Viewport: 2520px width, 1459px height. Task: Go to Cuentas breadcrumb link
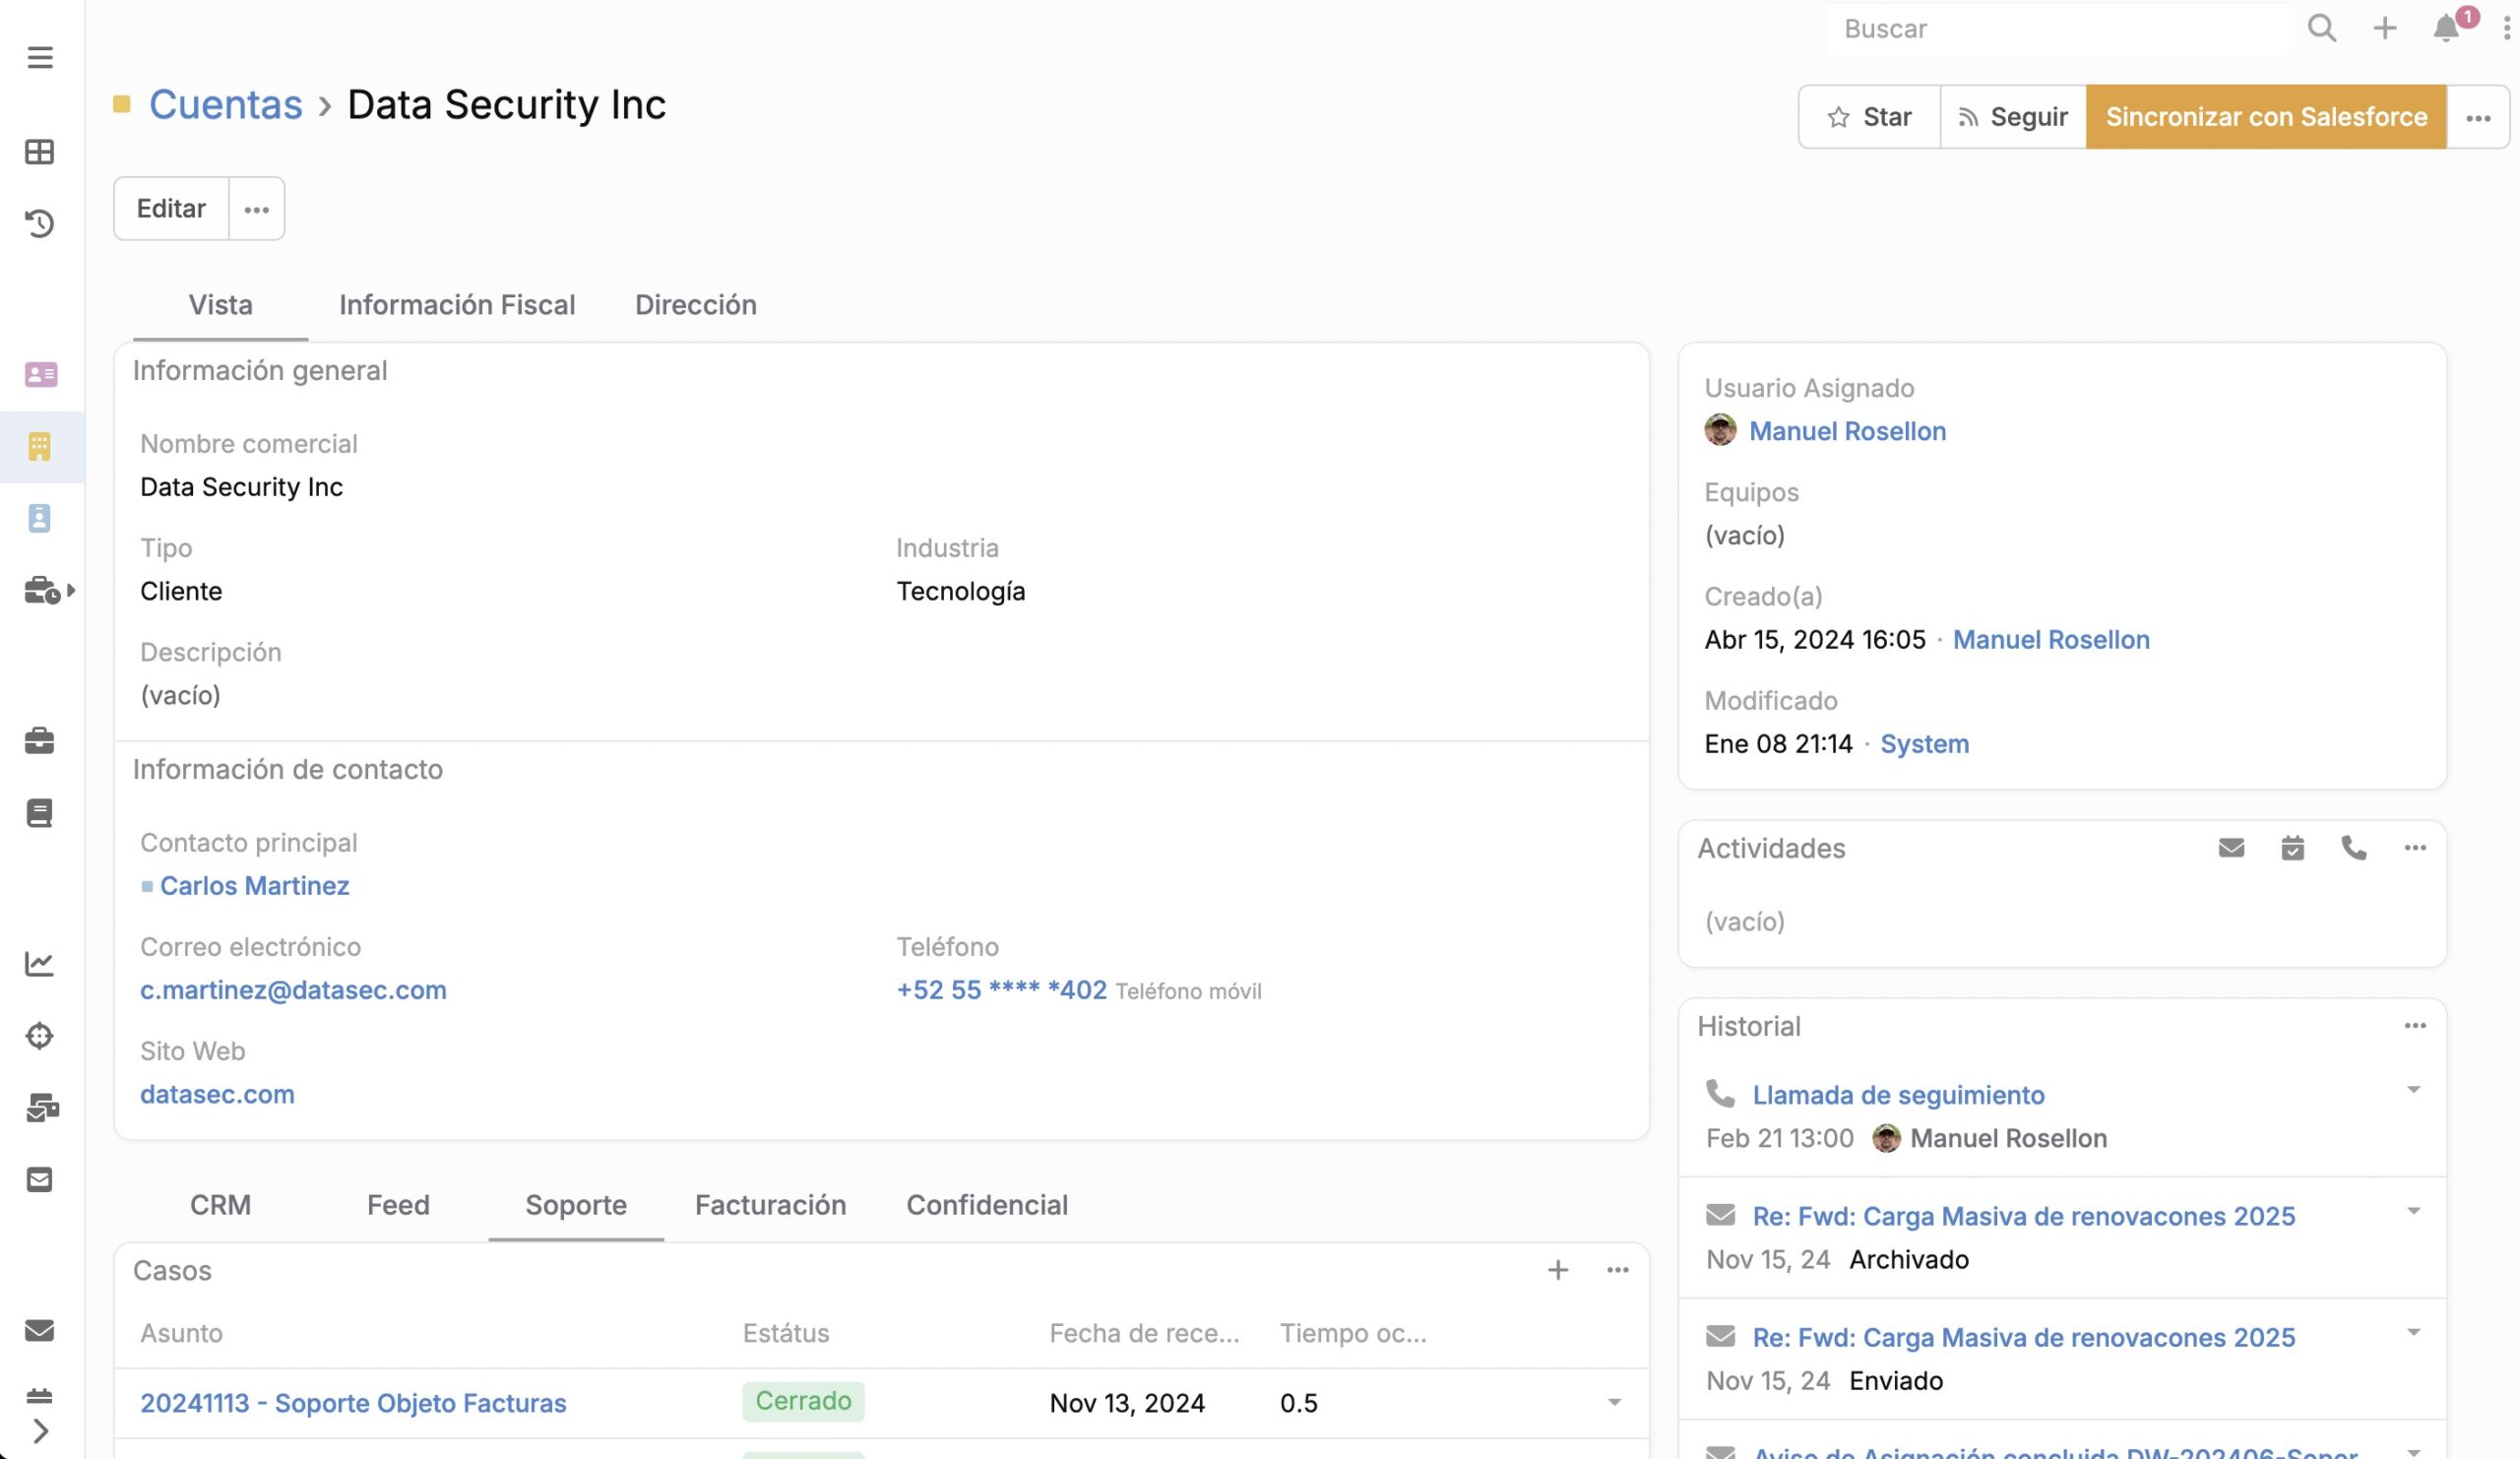tap(226, 104)
